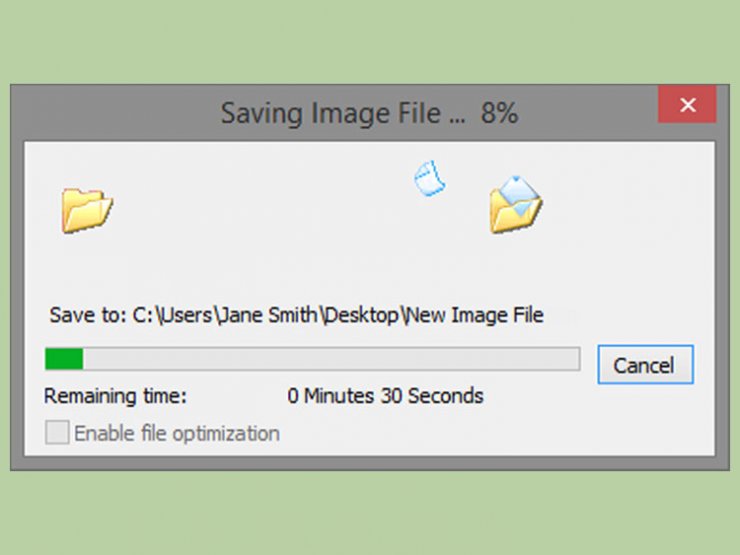Enable the file optimization checkbox

pos(57,432)
